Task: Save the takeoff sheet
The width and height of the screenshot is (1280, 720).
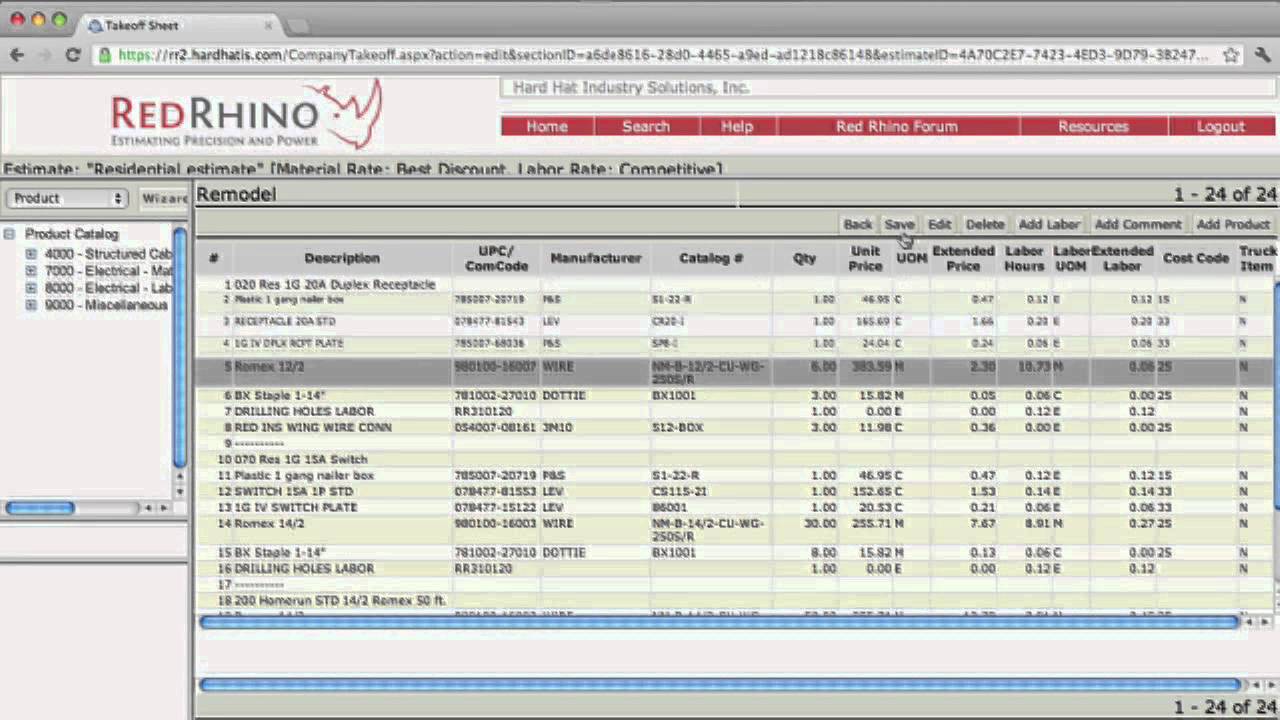Action: 899,224
